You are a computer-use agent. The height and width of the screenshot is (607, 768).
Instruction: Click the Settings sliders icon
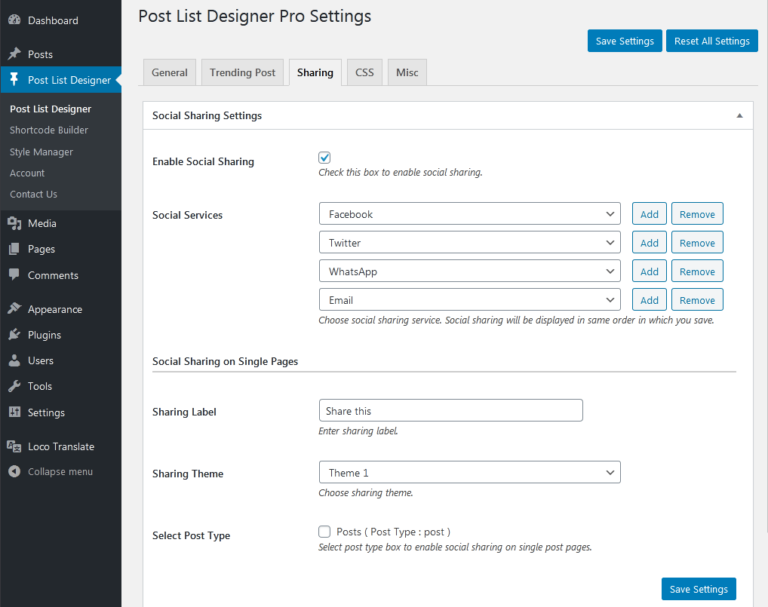14,412
